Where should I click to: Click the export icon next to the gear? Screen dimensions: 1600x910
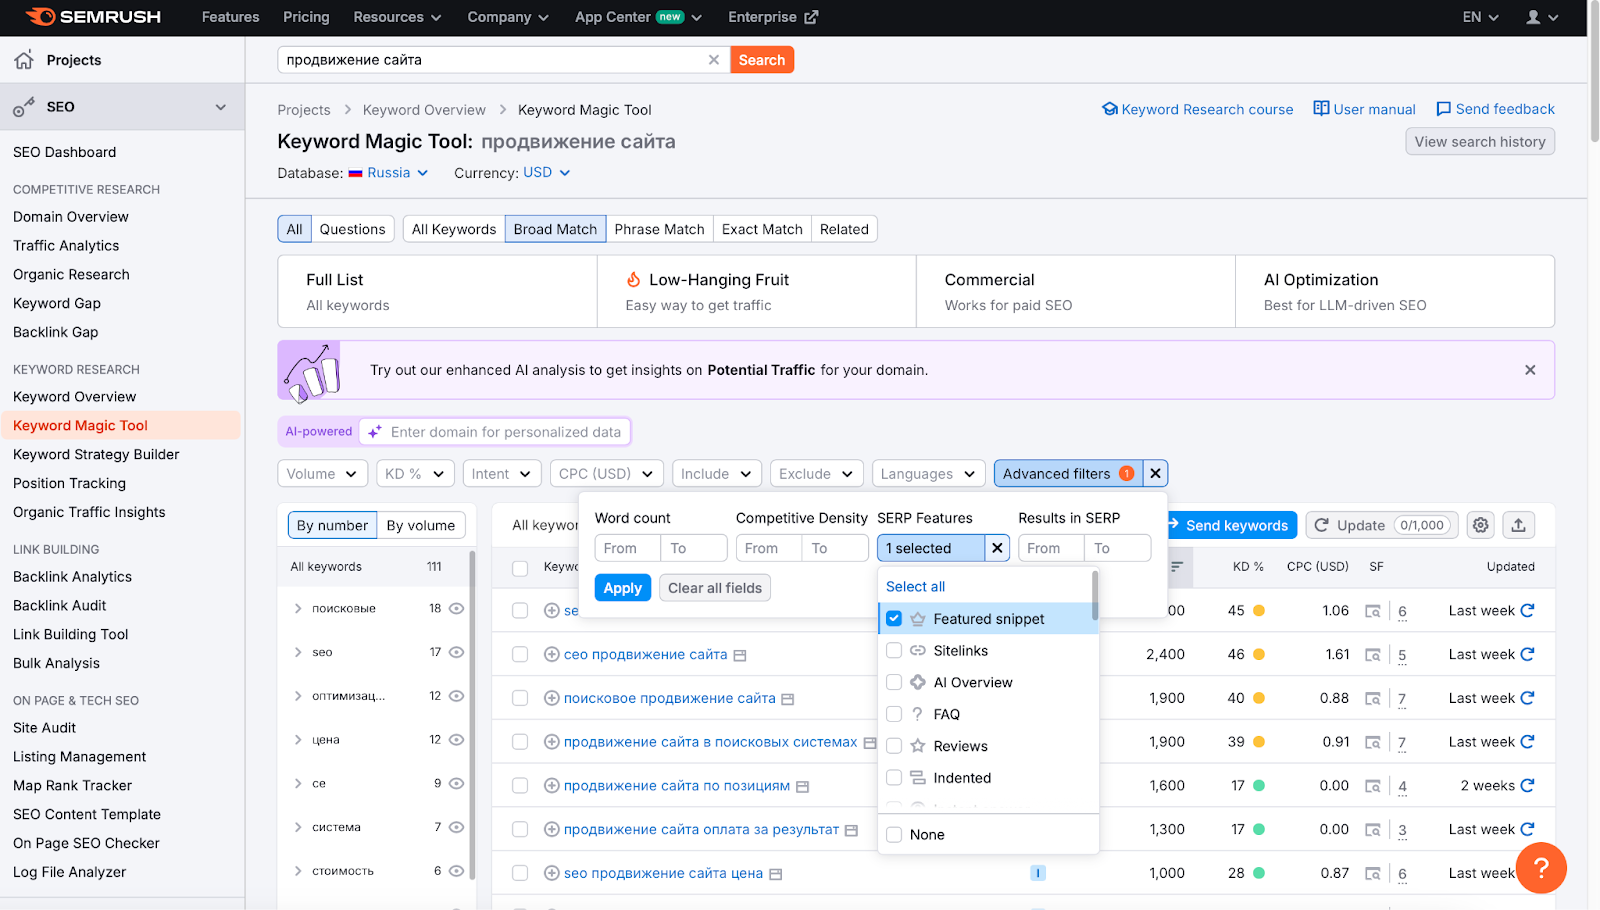pos(1518,524)
